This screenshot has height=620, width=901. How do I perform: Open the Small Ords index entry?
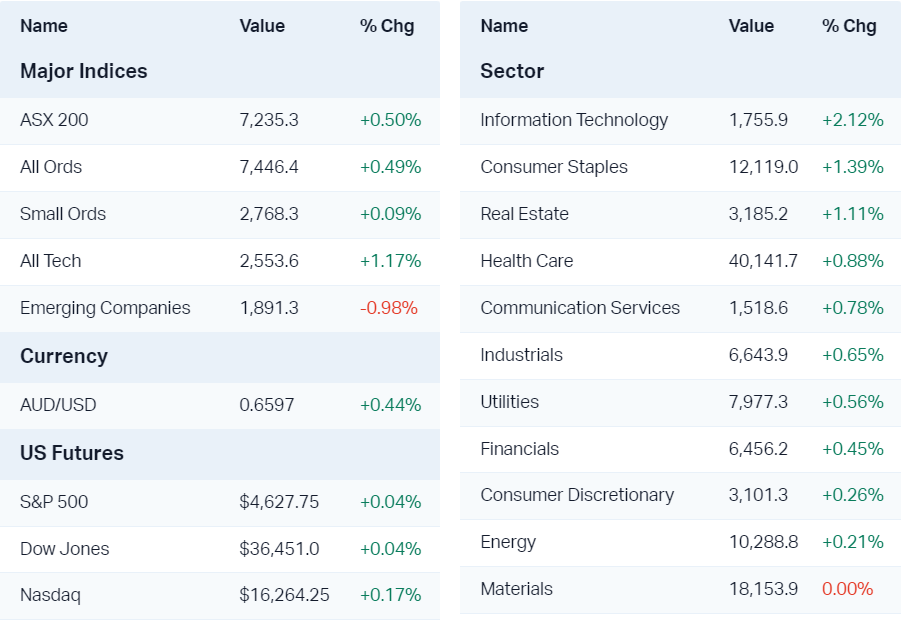point(63,214)
